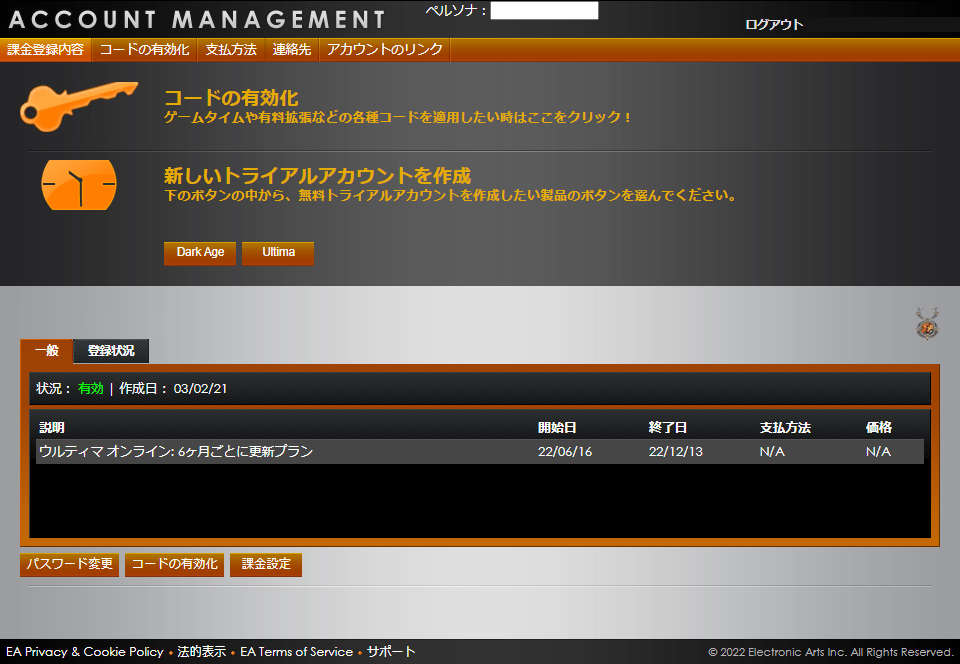Click the Dark Age trial button
Viewport: 960px width, 664px height.
[200, 253]
